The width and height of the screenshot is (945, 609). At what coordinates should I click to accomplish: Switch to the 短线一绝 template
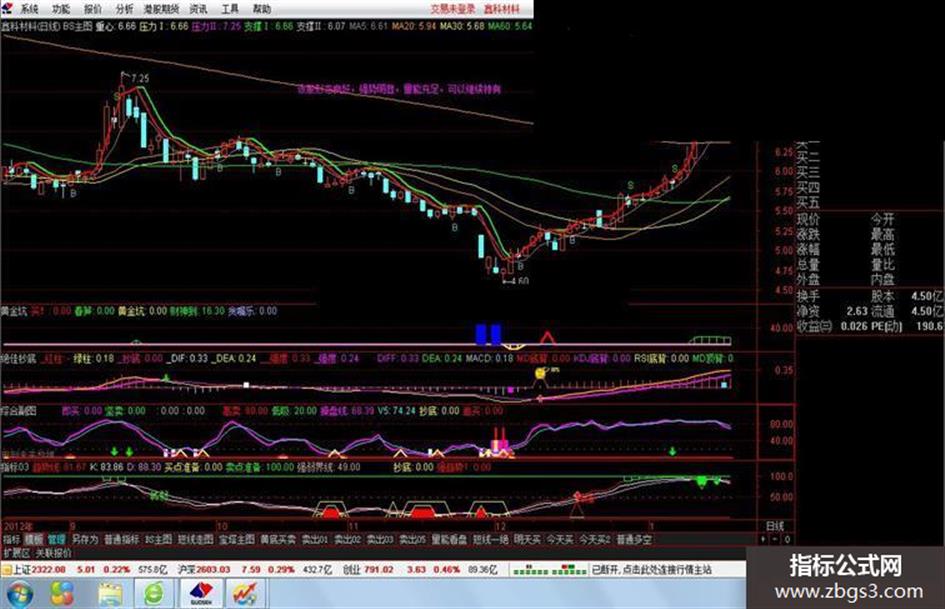[x=491, y=539]
